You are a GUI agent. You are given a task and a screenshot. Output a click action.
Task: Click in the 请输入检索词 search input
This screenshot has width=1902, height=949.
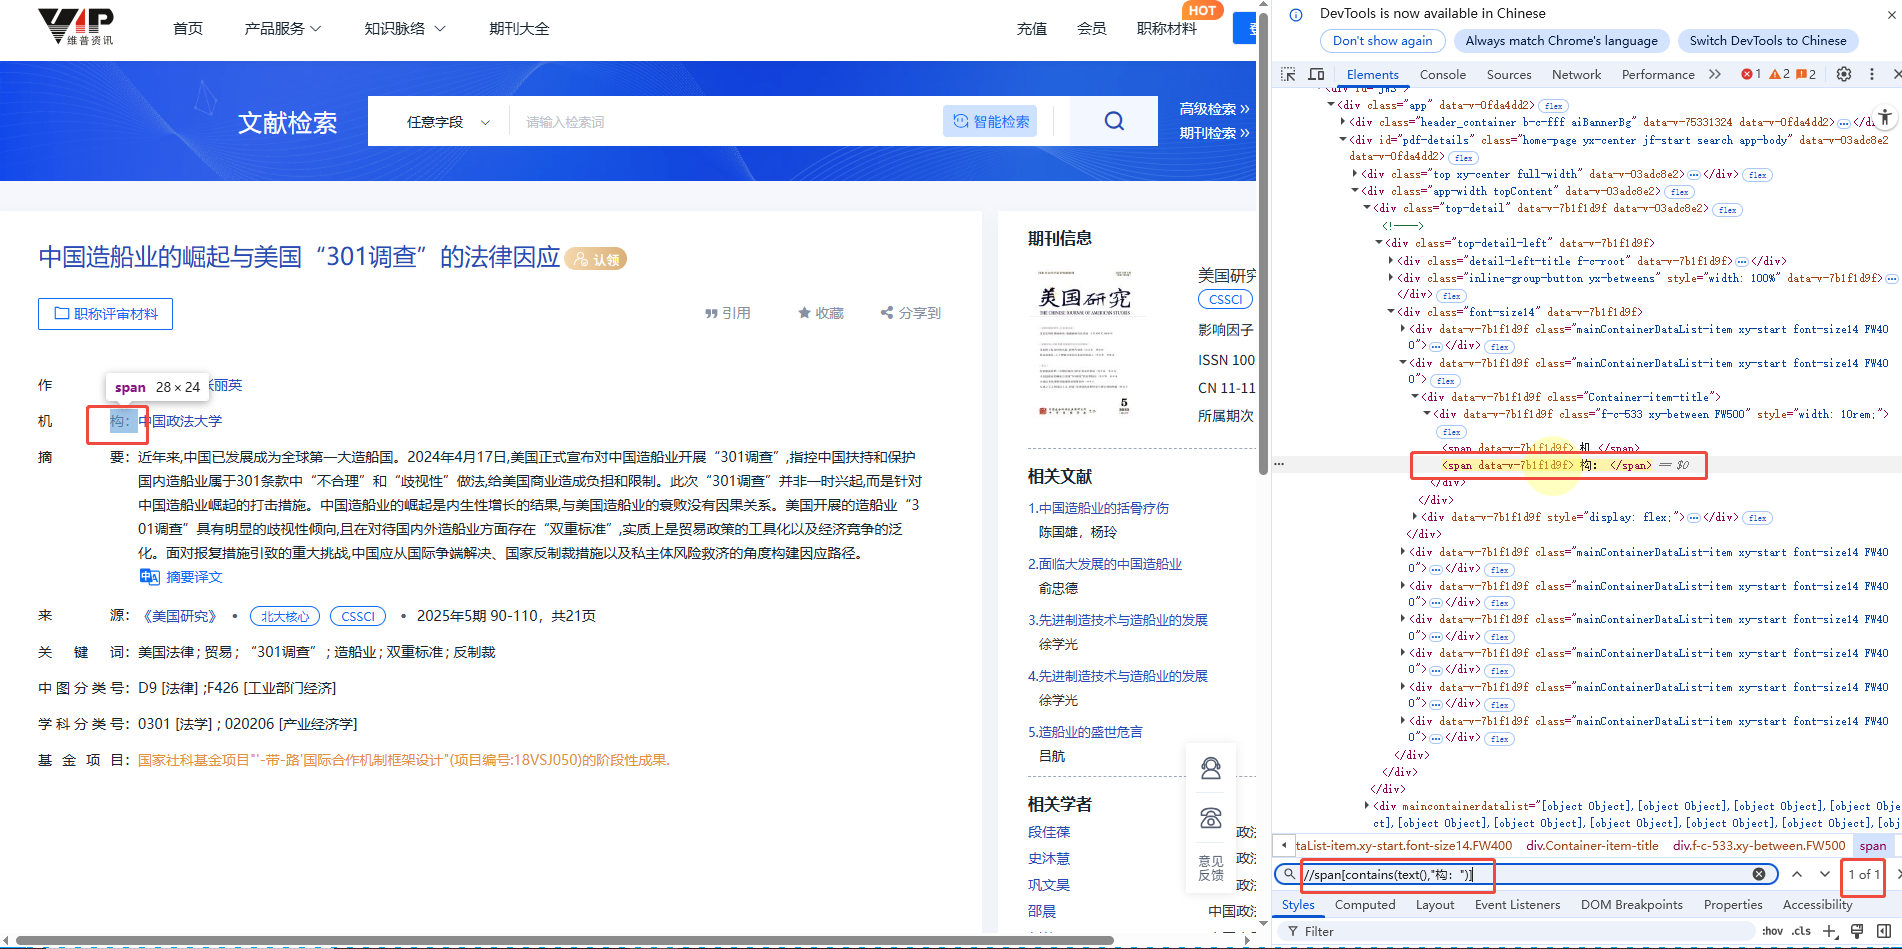coord(725,122)
